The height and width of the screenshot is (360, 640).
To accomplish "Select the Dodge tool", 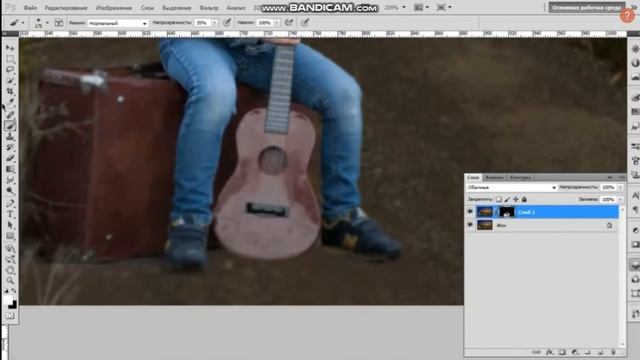I will (10, 191).
